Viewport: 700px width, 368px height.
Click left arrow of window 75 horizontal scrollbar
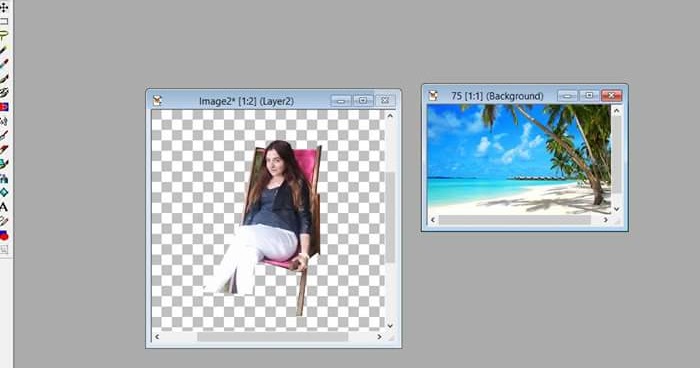(433, 220)
